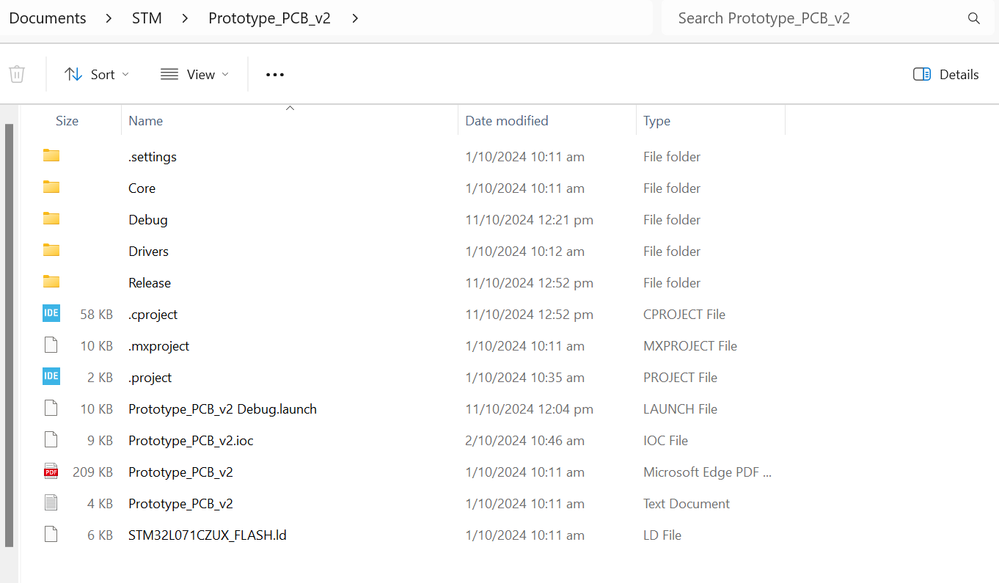Viewport: 999px width, 583px height.
Task: Select the STM32L071CZUX_FLASH.ld file
Action: pos(207,535)
